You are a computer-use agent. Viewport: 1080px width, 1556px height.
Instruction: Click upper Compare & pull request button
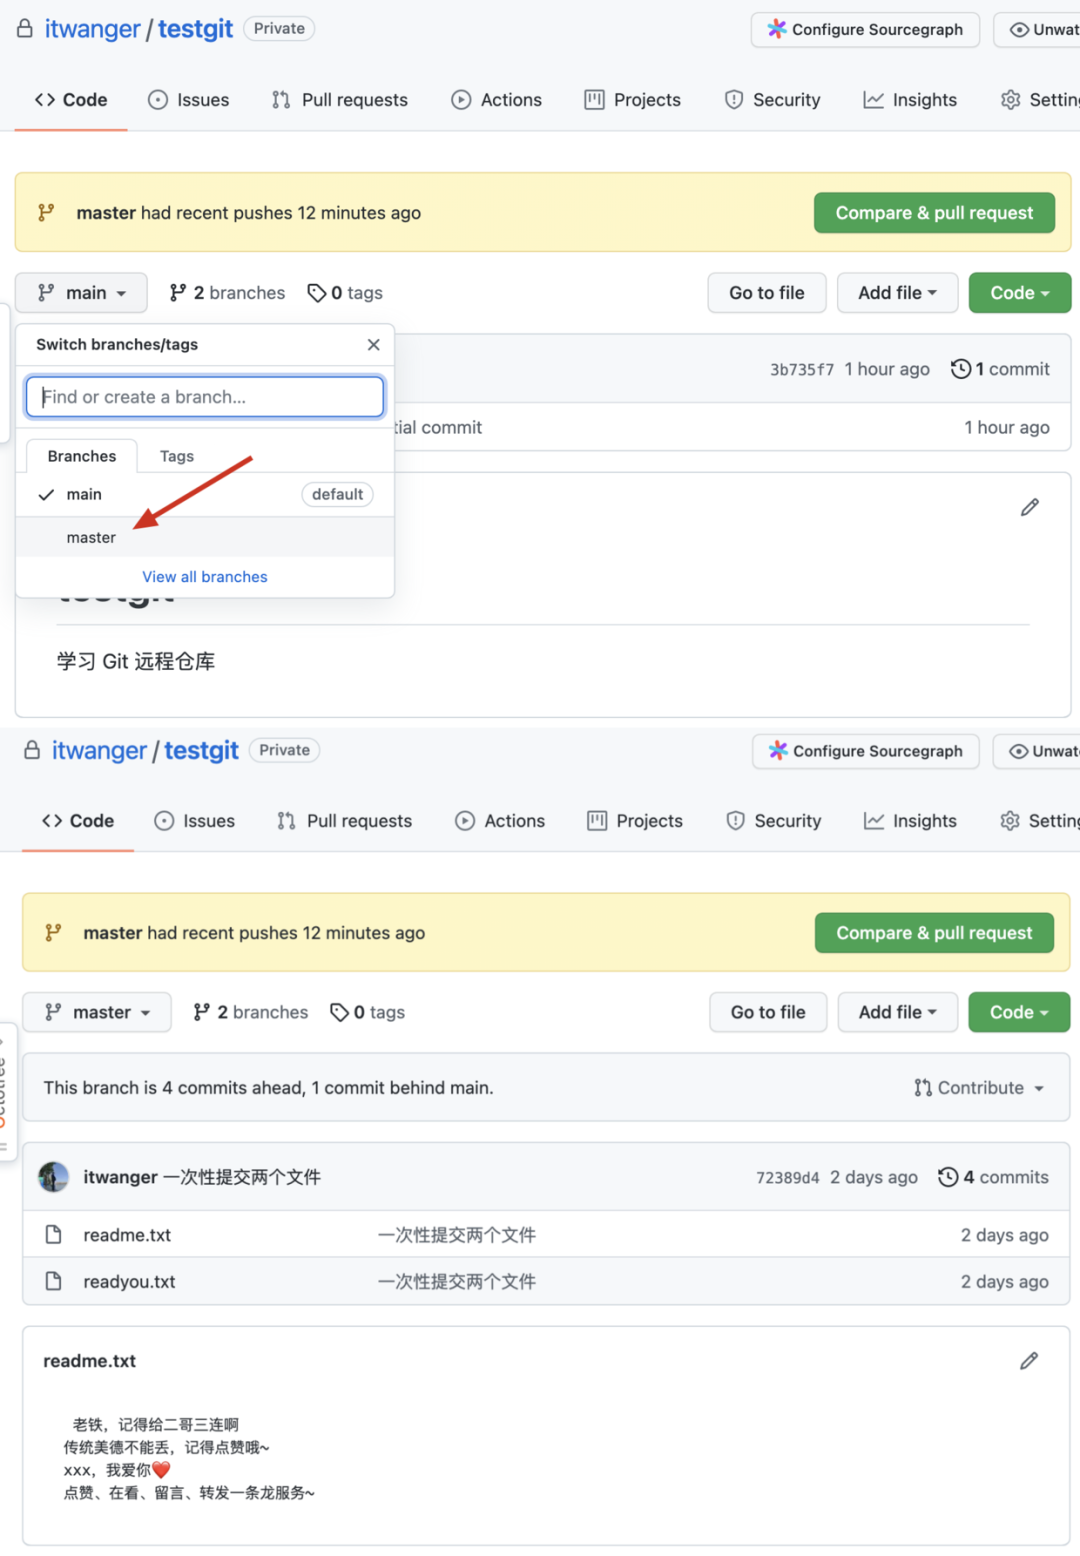[x=934, y=213]
